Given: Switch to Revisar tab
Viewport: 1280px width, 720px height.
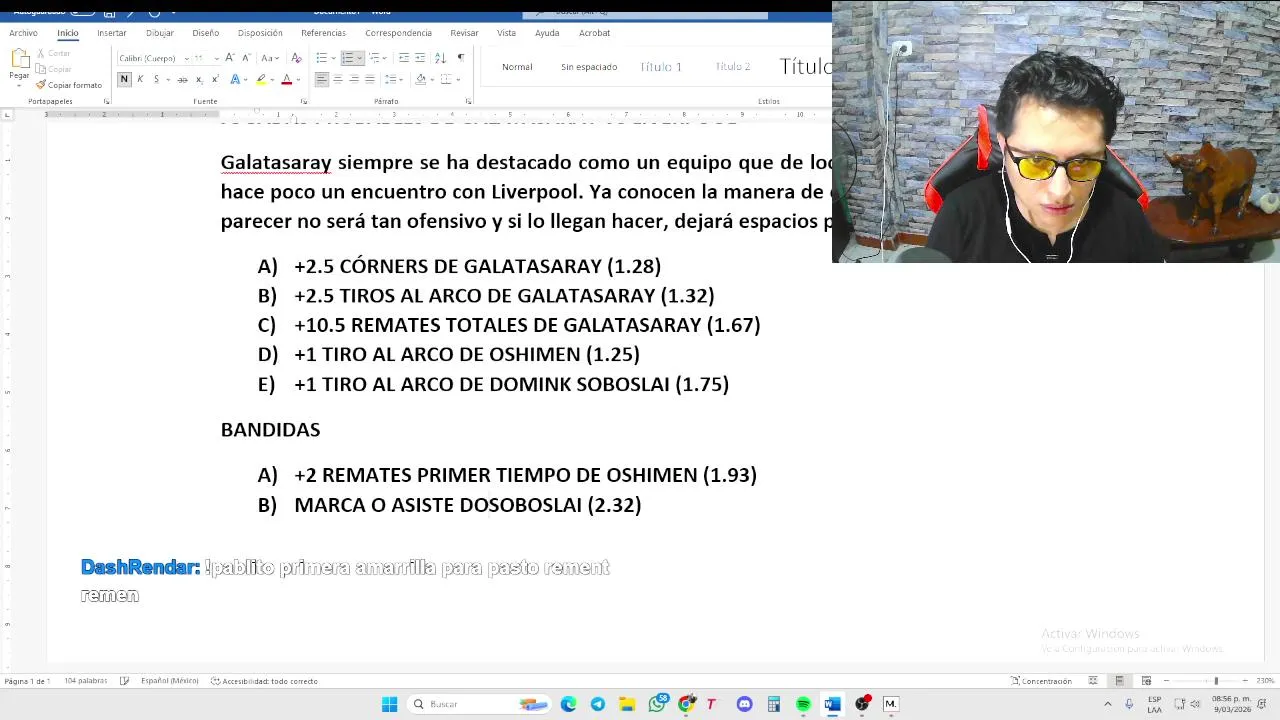Looking at the screenshot, I should tap(464, 33).
